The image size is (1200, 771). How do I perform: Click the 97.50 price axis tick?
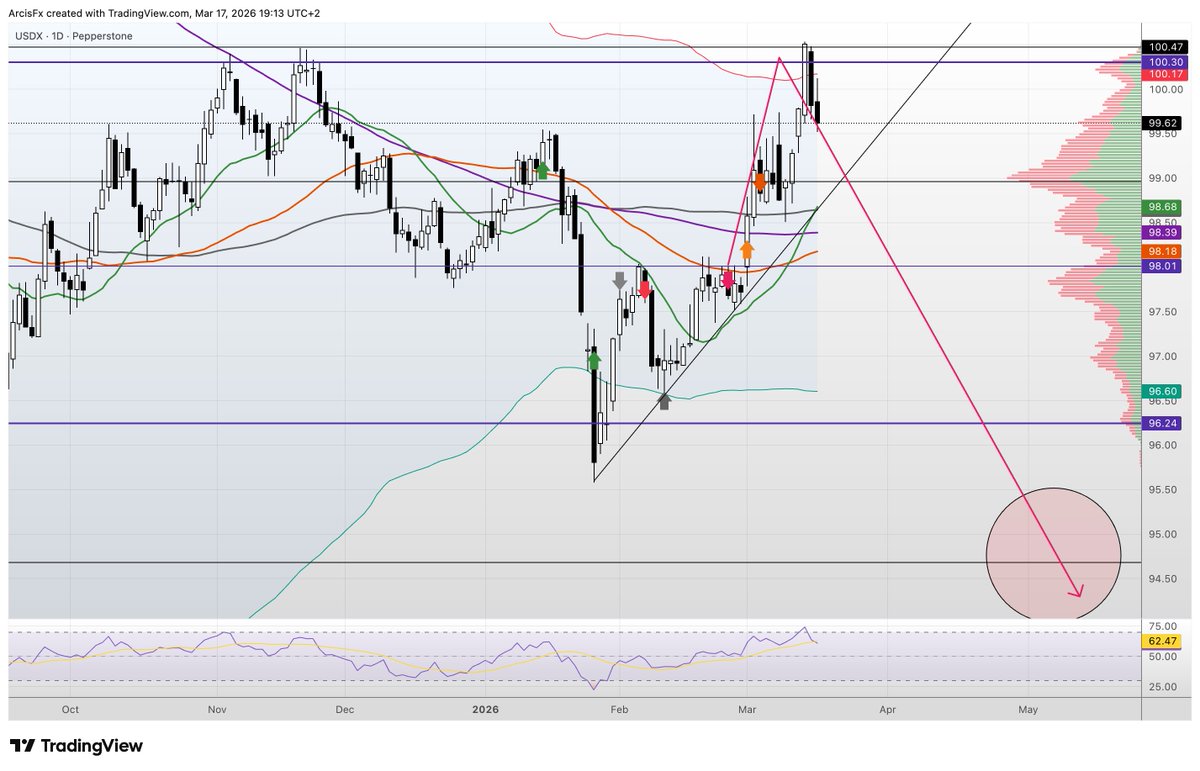pyautogui.click(x=1161, y=312)
